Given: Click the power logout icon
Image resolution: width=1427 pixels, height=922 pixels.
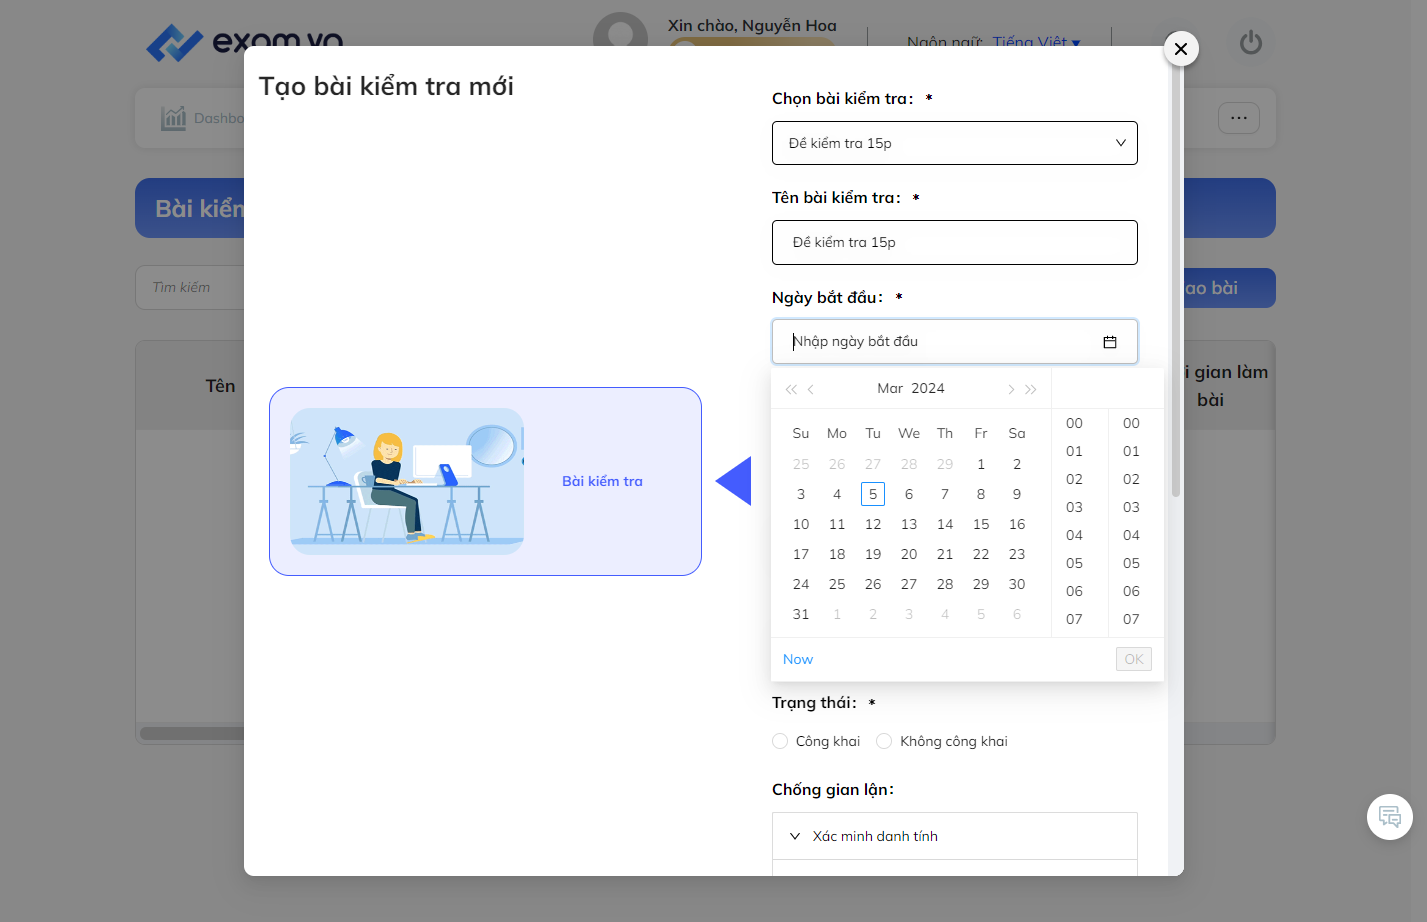Looking at the screenshot, I should [x=1251, y=43].
